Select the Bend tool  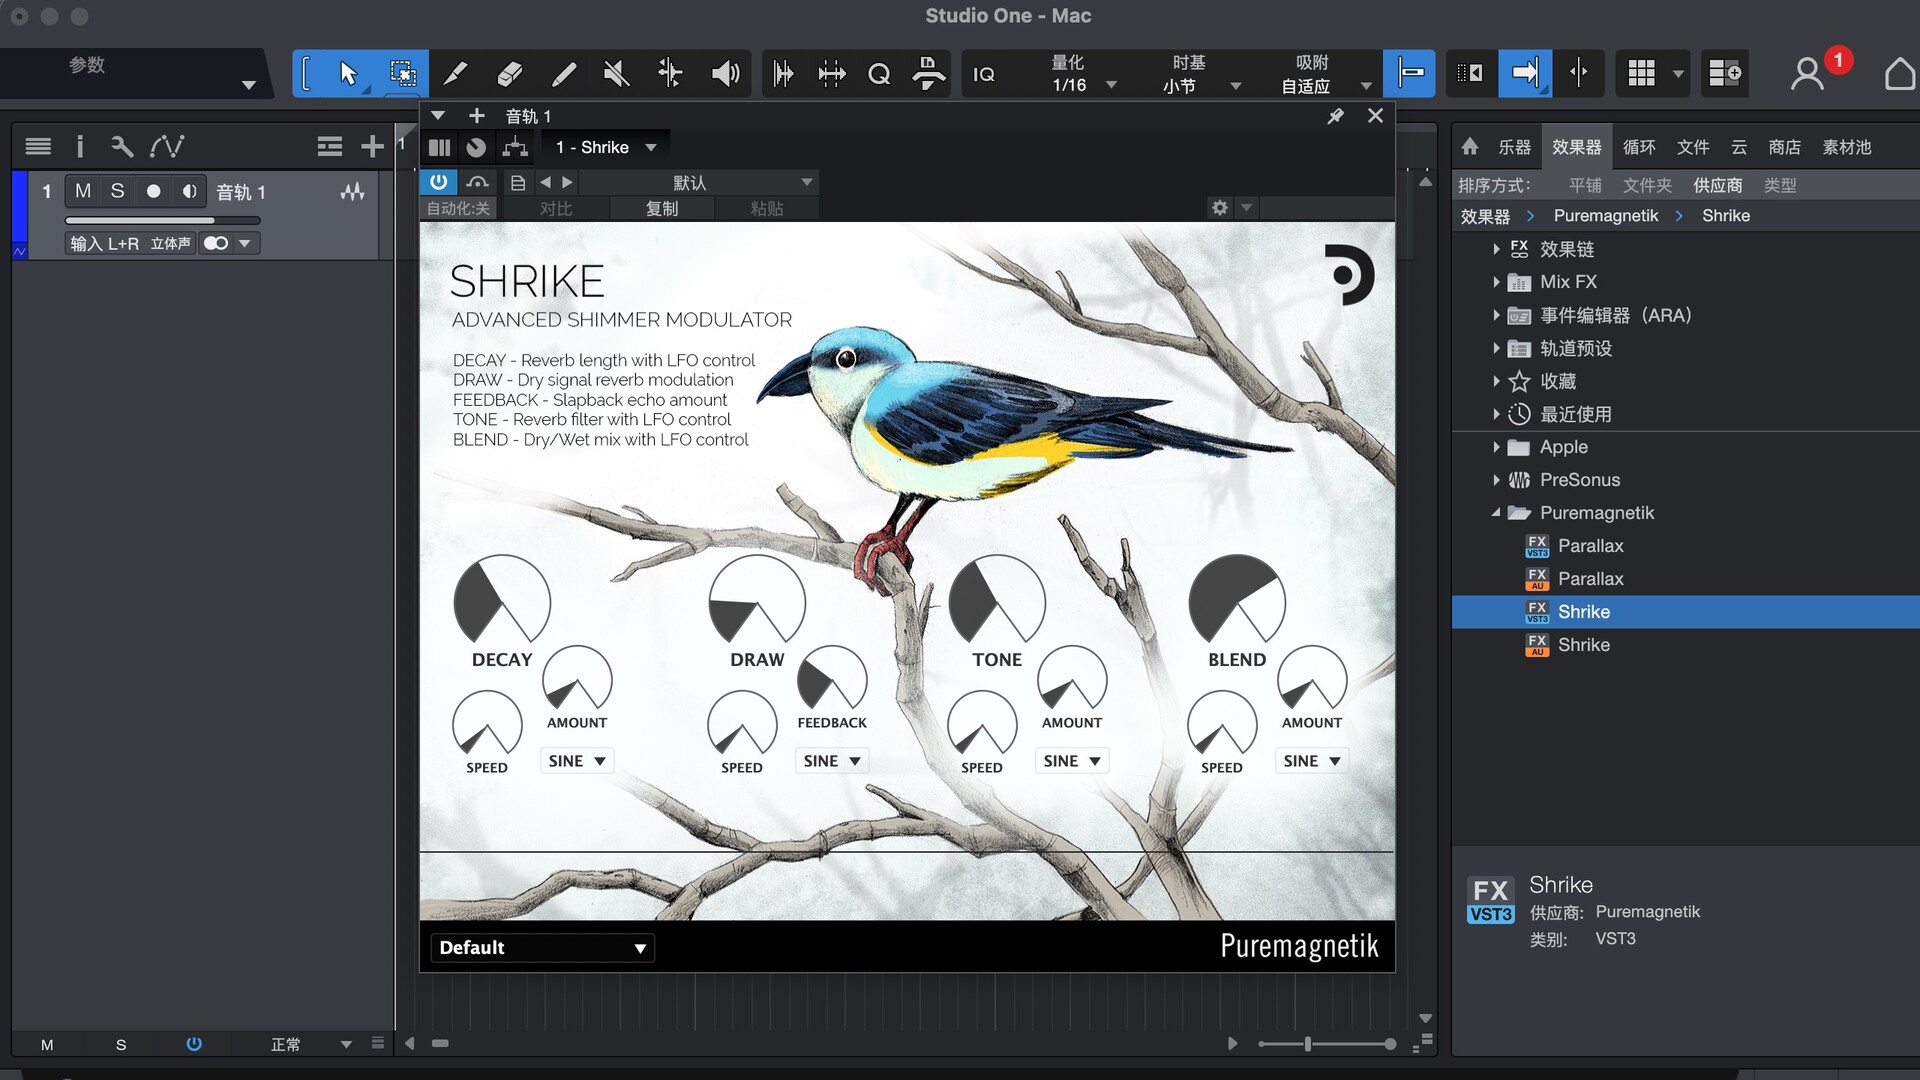(x=670, y=74)
